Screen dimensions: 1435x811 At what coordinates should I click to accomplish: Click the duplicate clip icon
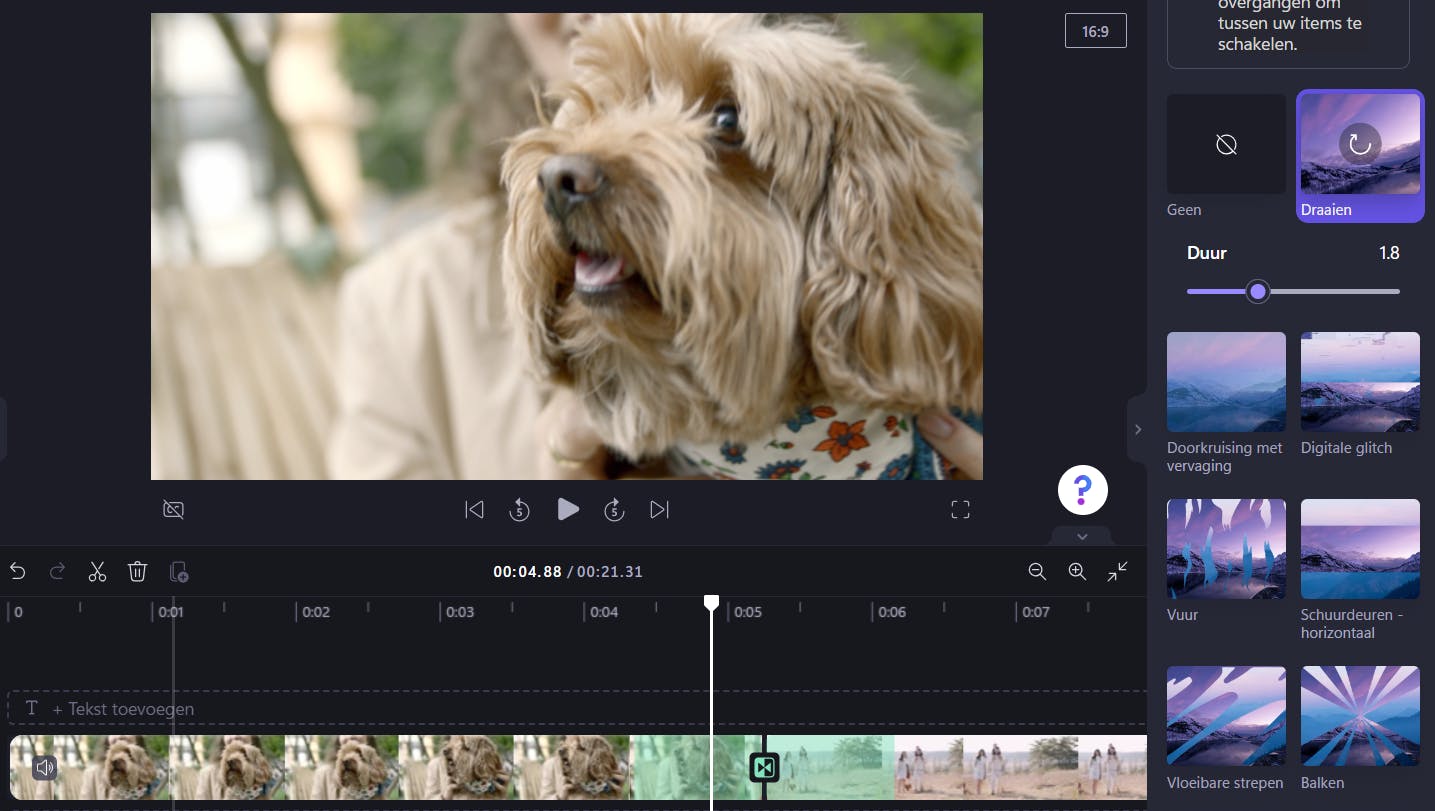(x=179, y=571)
